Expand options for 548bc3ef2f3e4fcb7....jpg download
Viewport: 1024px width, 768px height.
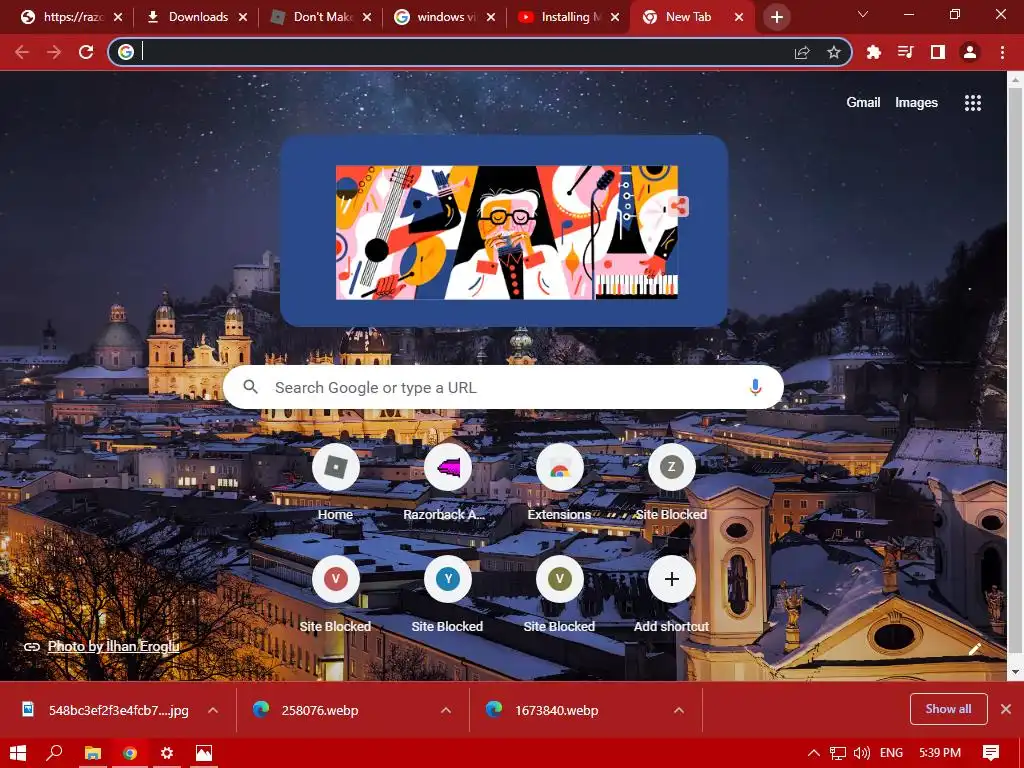click(x=213, y=710)
